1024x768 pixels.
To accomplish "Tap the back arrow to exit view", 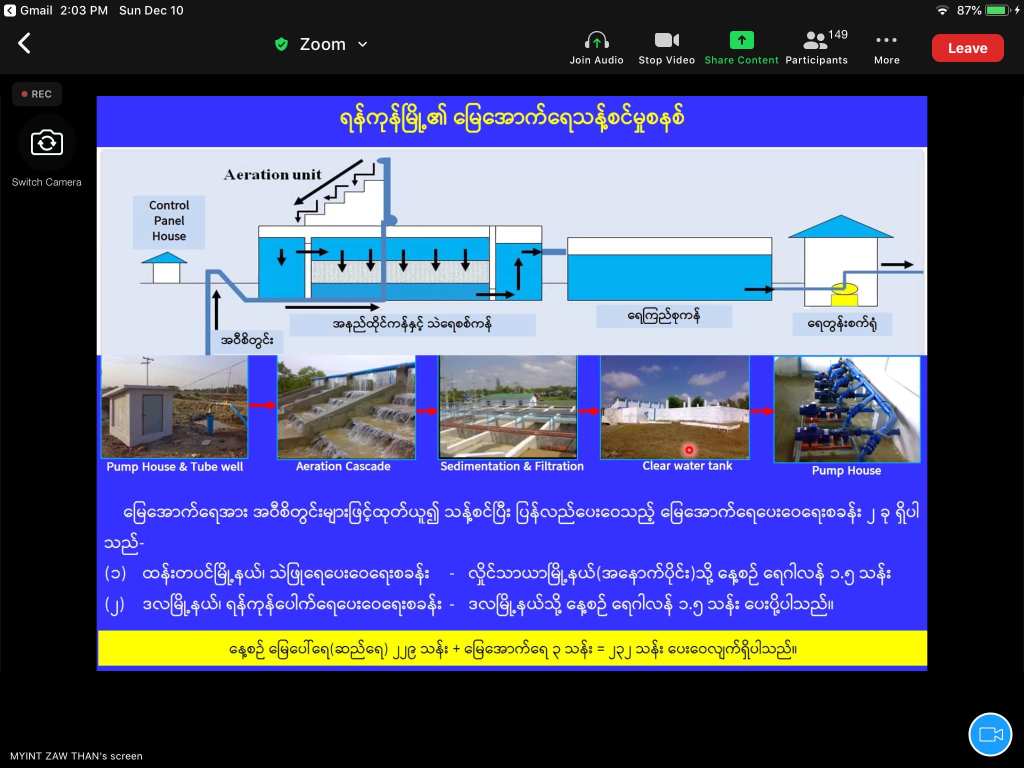I will (x=25, y=44).
